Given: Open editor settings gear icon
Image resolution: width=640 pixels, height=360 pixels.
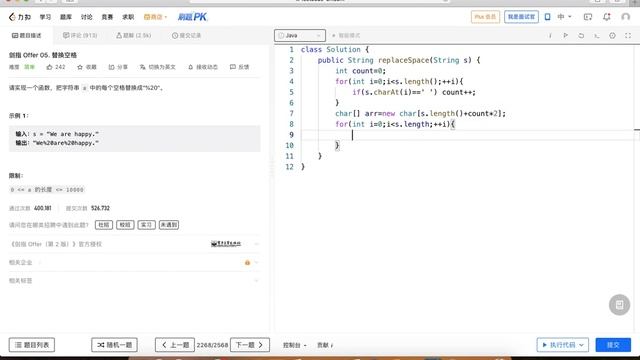Looking at the screenshot, I should click(612, 36).
